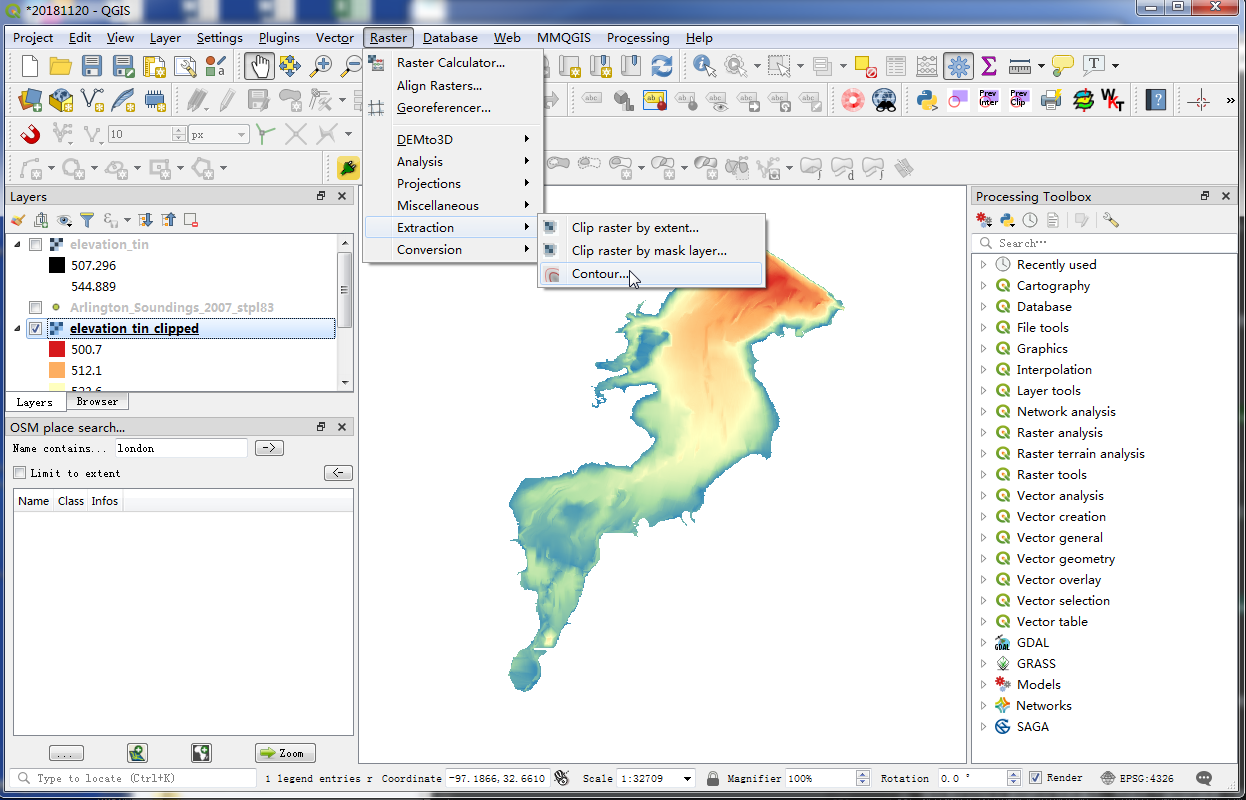
Task: Click the Map Tips speech bubble icon
Action: pyautogui.click(x=1062, y=67)
